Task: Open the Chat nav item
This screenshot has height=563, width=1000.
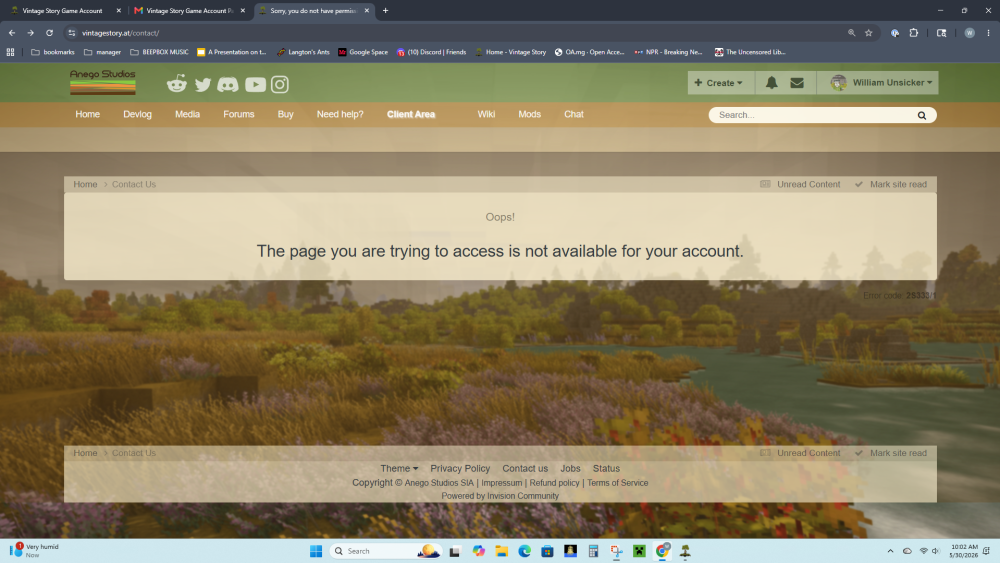Action: click(573, 114)
